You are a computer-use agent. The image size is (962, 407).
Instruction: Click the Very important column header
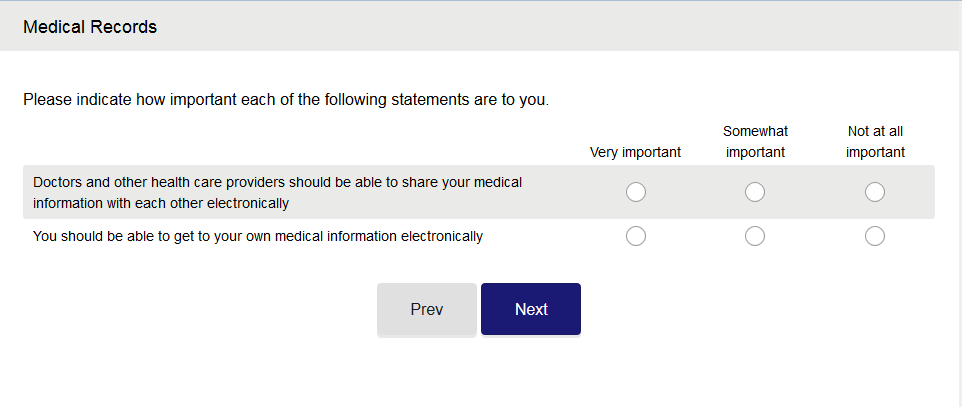635,152
